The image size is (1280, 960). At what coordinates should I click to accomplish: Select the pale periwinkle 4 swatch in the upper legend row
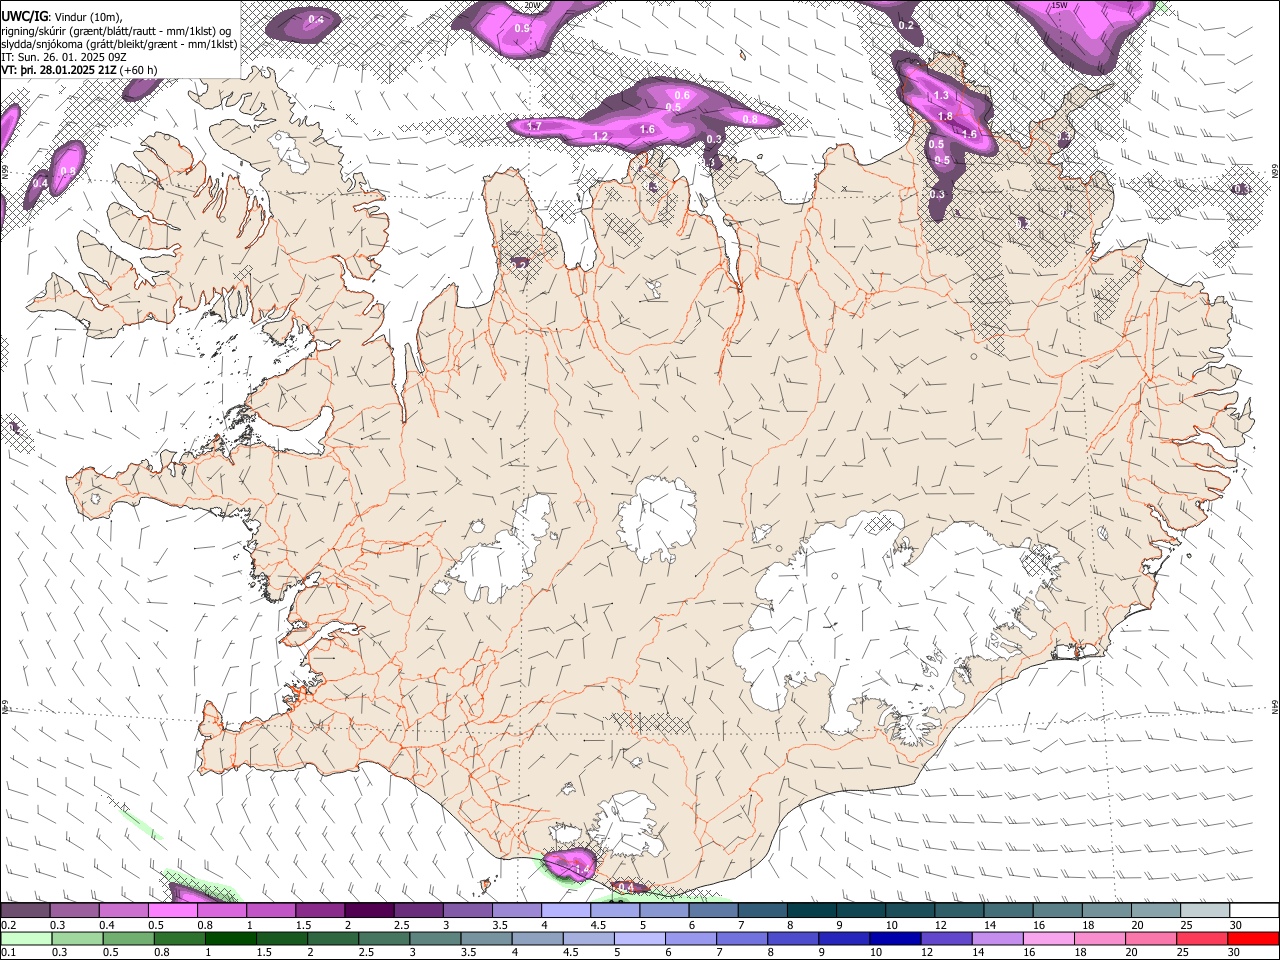[x=566, y=911]
